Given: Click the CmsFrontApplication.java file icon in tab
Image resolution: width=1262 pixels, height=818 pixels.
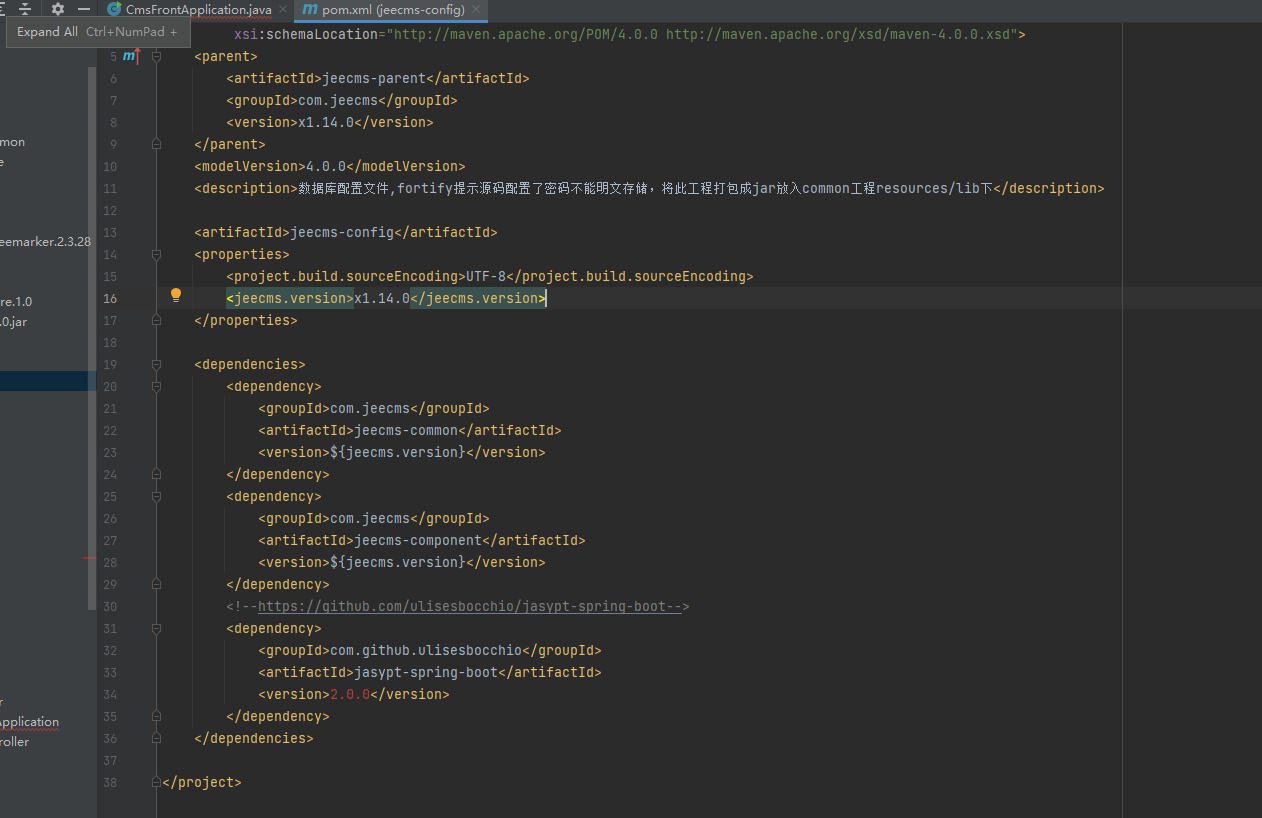Looking at the screenshot, I should [x=115, y=10].
